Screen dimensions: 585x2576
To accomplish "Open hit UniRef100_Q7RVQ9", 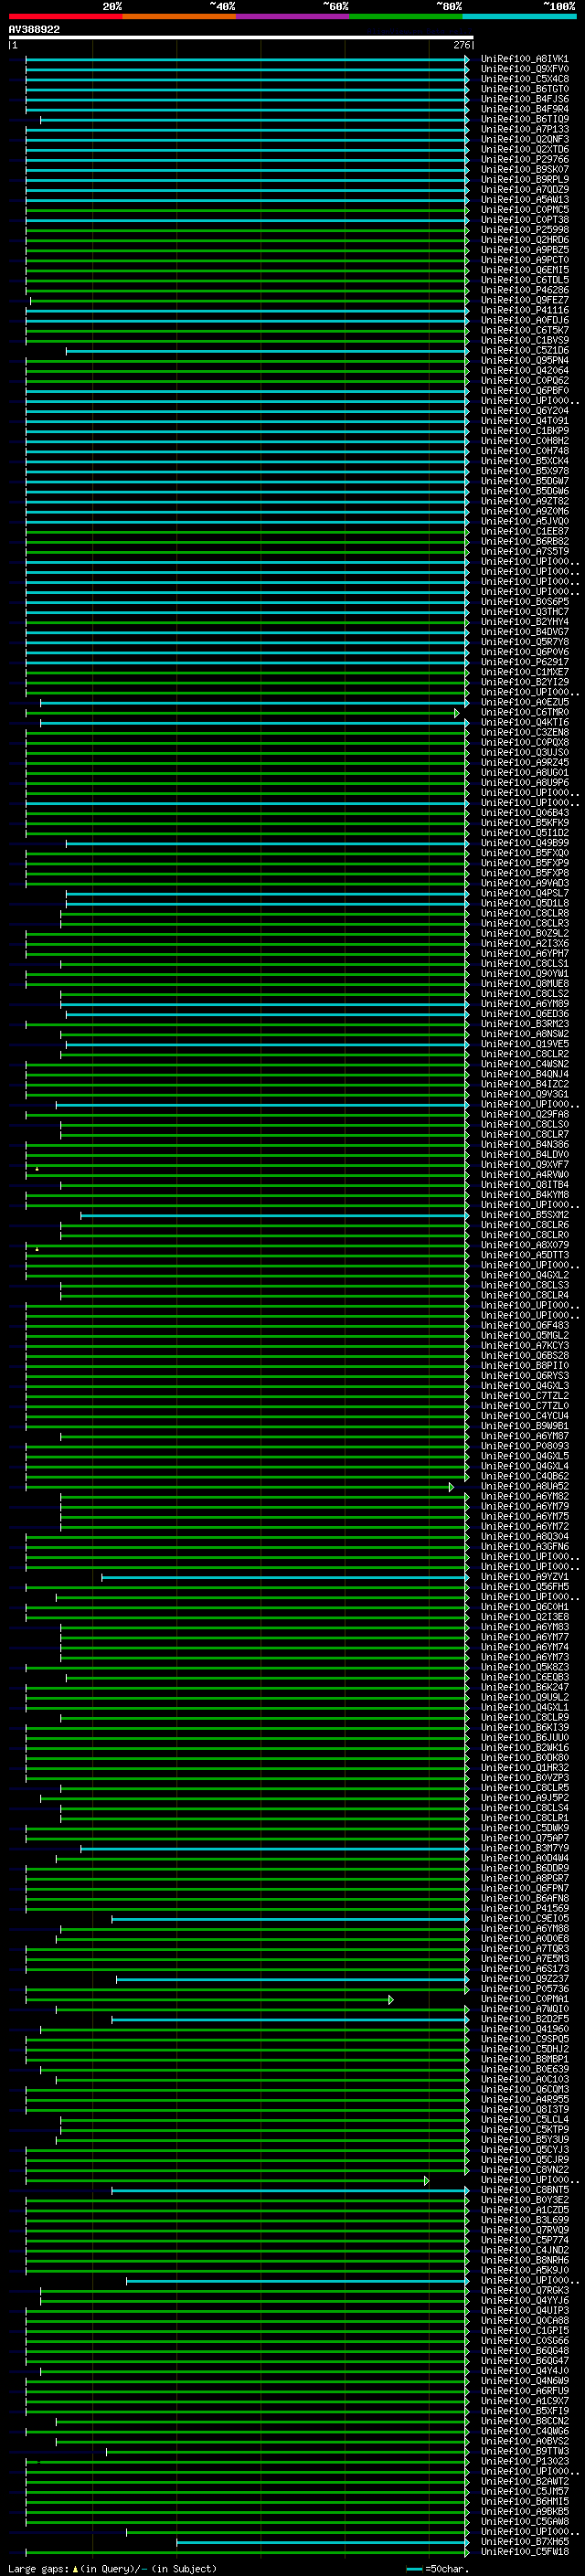I will (x=525, y=2230).
